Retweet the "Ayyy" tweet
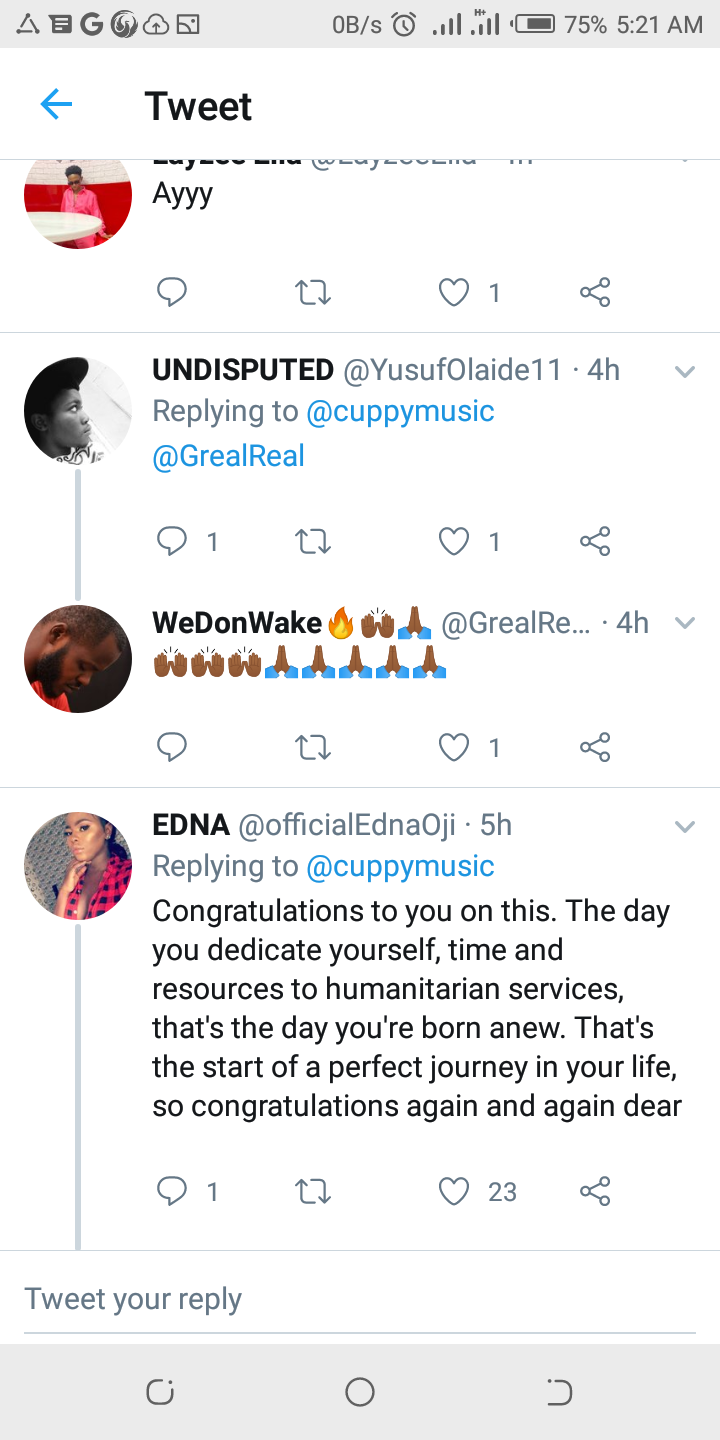This screenshot has height=1440, width=720. click(x=313, y=292)
